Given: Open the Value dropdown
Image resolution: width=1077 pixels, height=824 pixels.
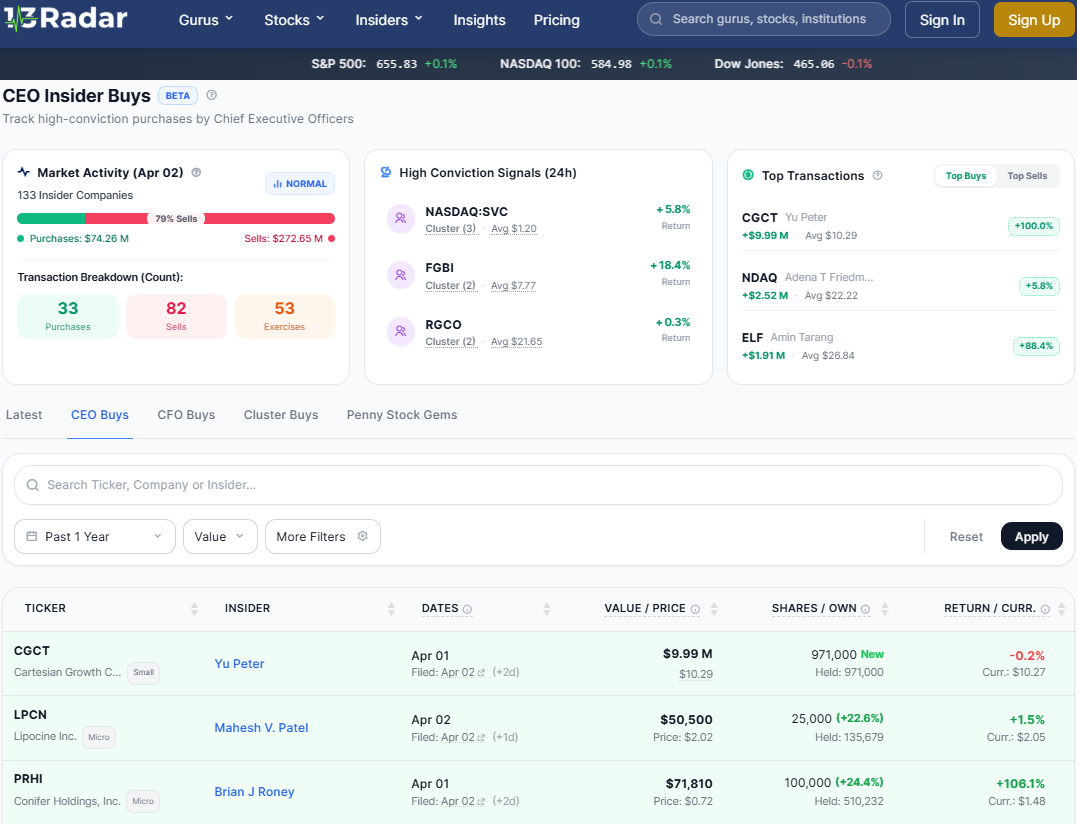Looking at the screenshot, I should [x=220, y=536].
